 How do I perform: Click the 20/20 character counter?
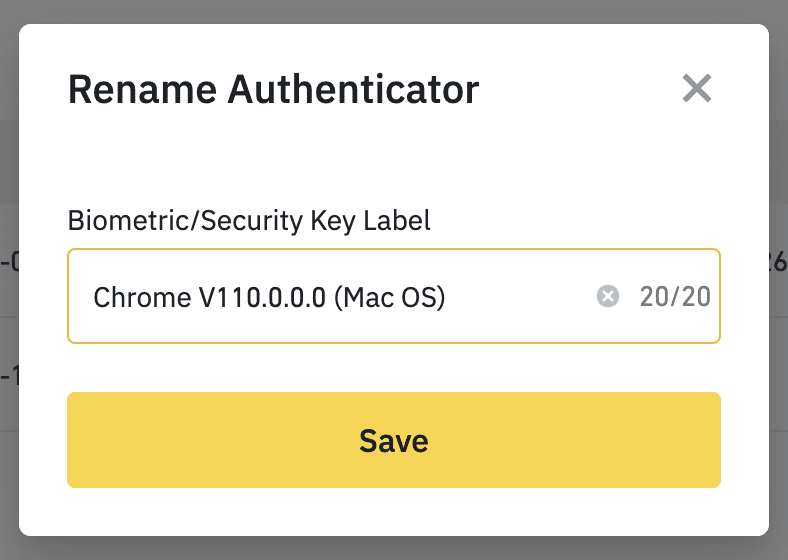coord(676,297)
